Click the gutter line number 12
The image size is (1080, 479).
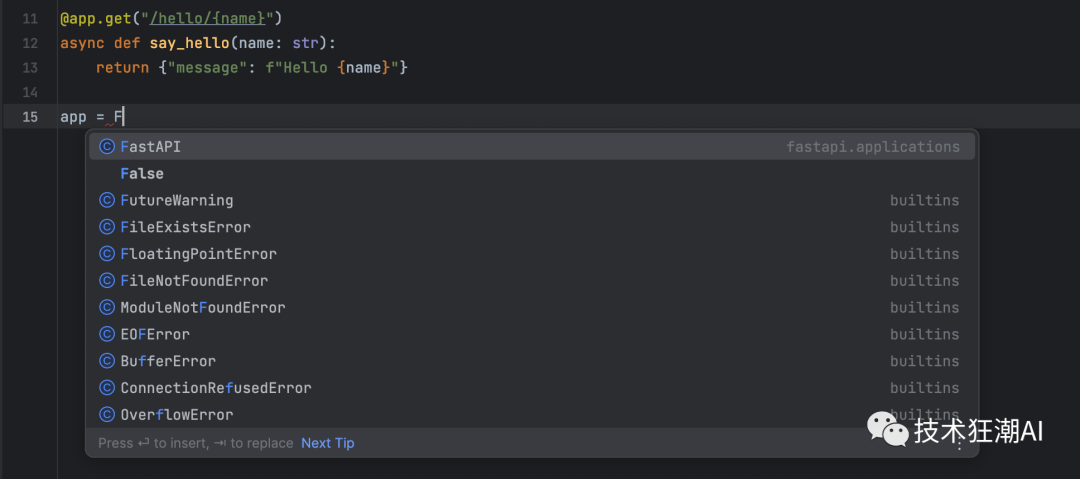pos(29,43)
